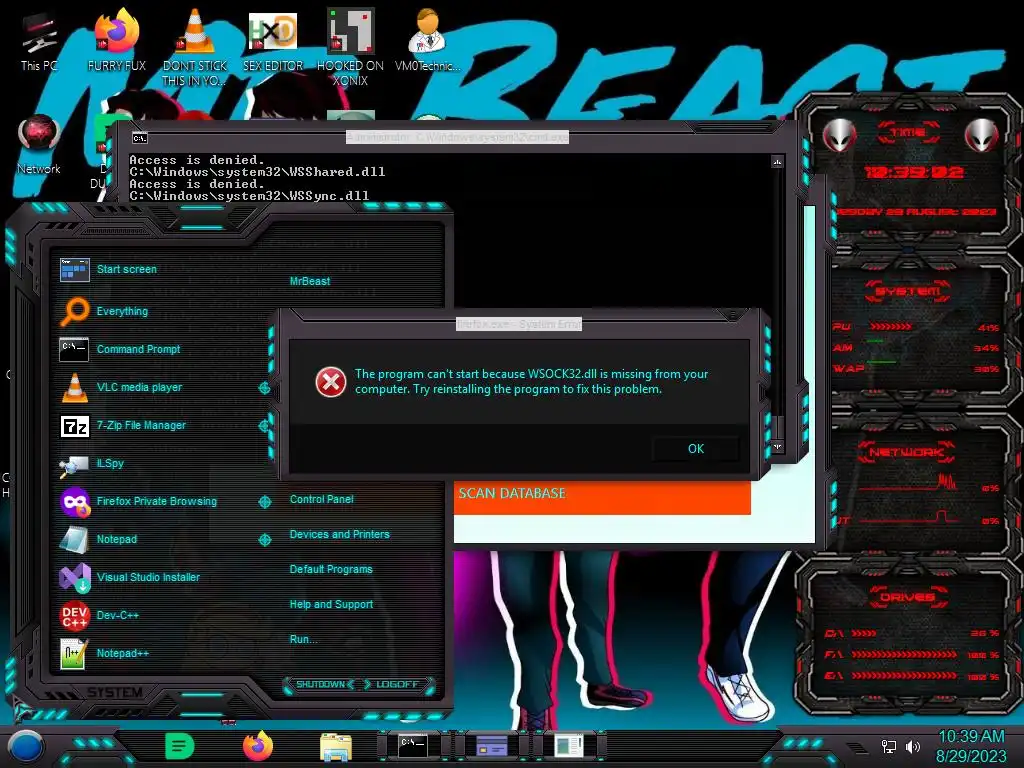Launch Notepad from start menu
Image resolution: width=1024 pixels, height=768 pixels.
coord(99,539)
